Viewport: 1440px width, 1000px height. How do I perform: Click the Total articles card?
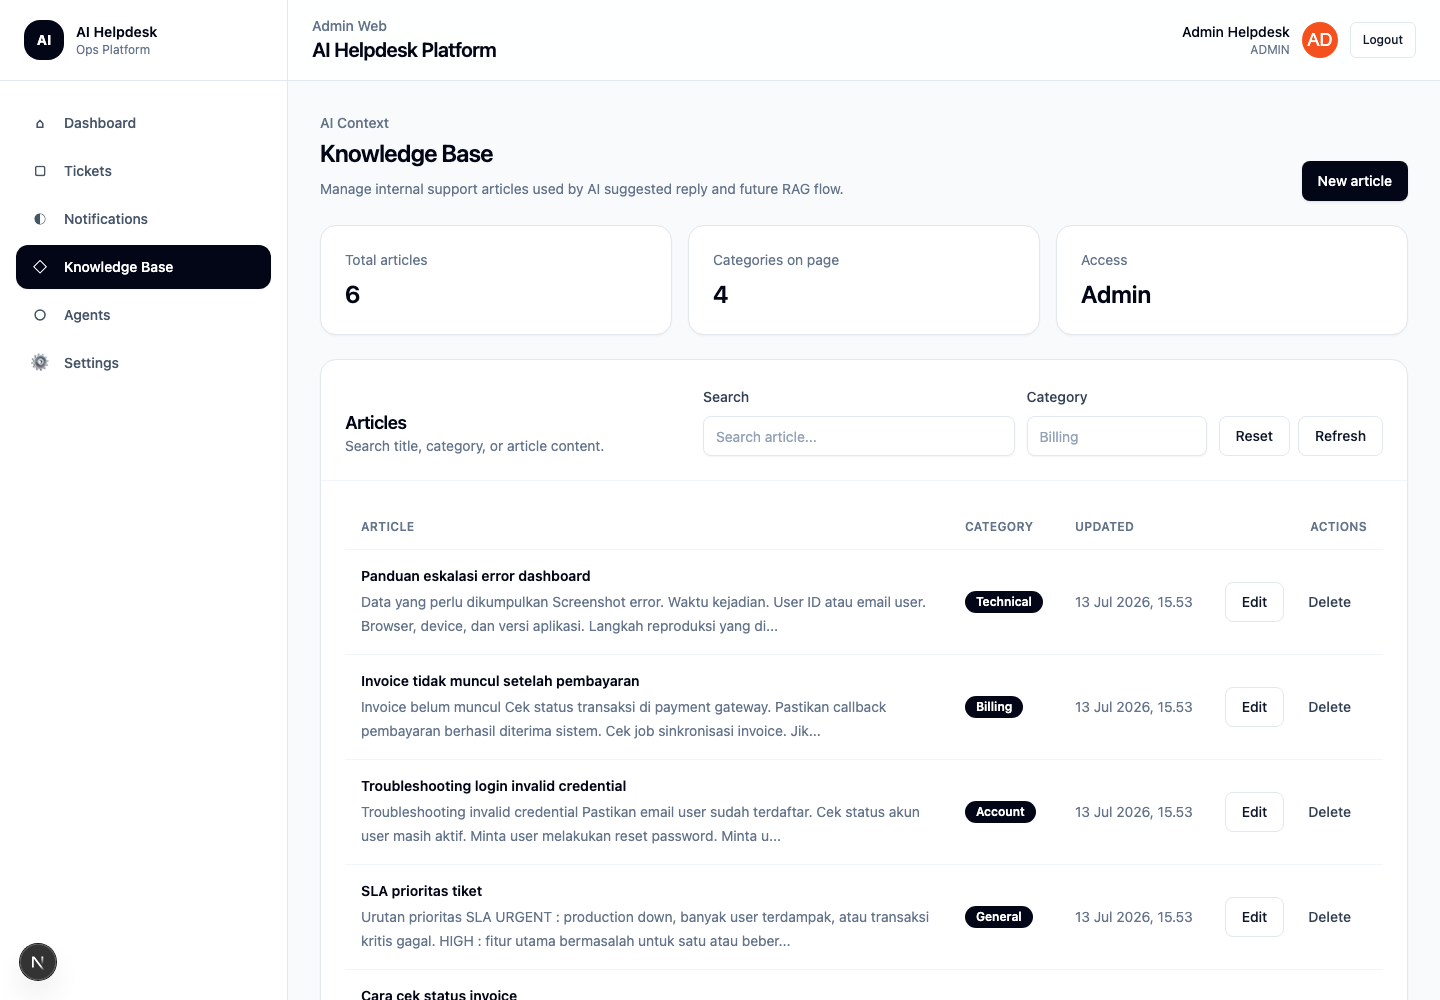pos(496,280)
